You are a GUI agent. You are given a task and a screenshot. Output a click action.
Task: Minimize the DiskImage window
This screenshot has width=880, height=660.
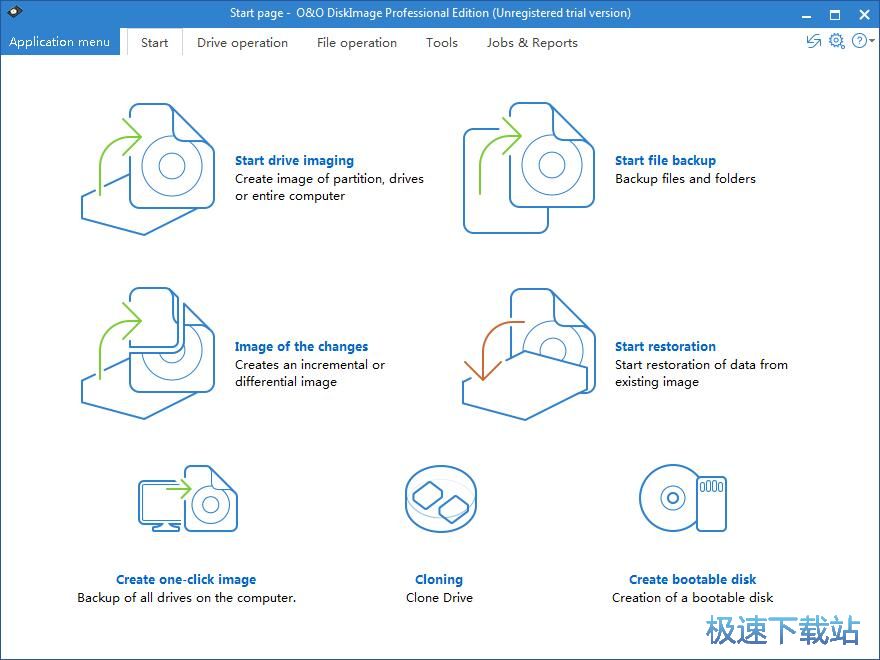[x=806, y=15]
